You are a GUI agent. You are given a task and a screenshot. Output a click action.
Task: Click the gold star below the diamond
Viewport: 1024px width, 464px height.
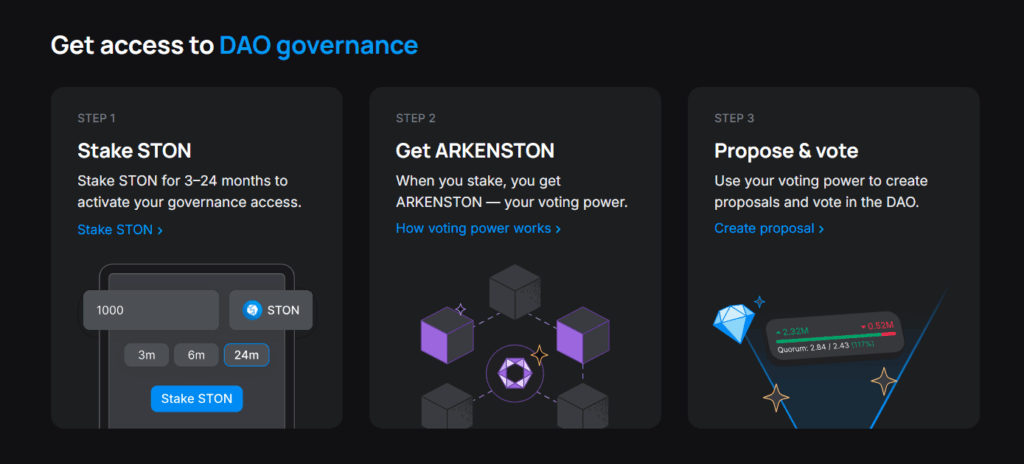775,397
